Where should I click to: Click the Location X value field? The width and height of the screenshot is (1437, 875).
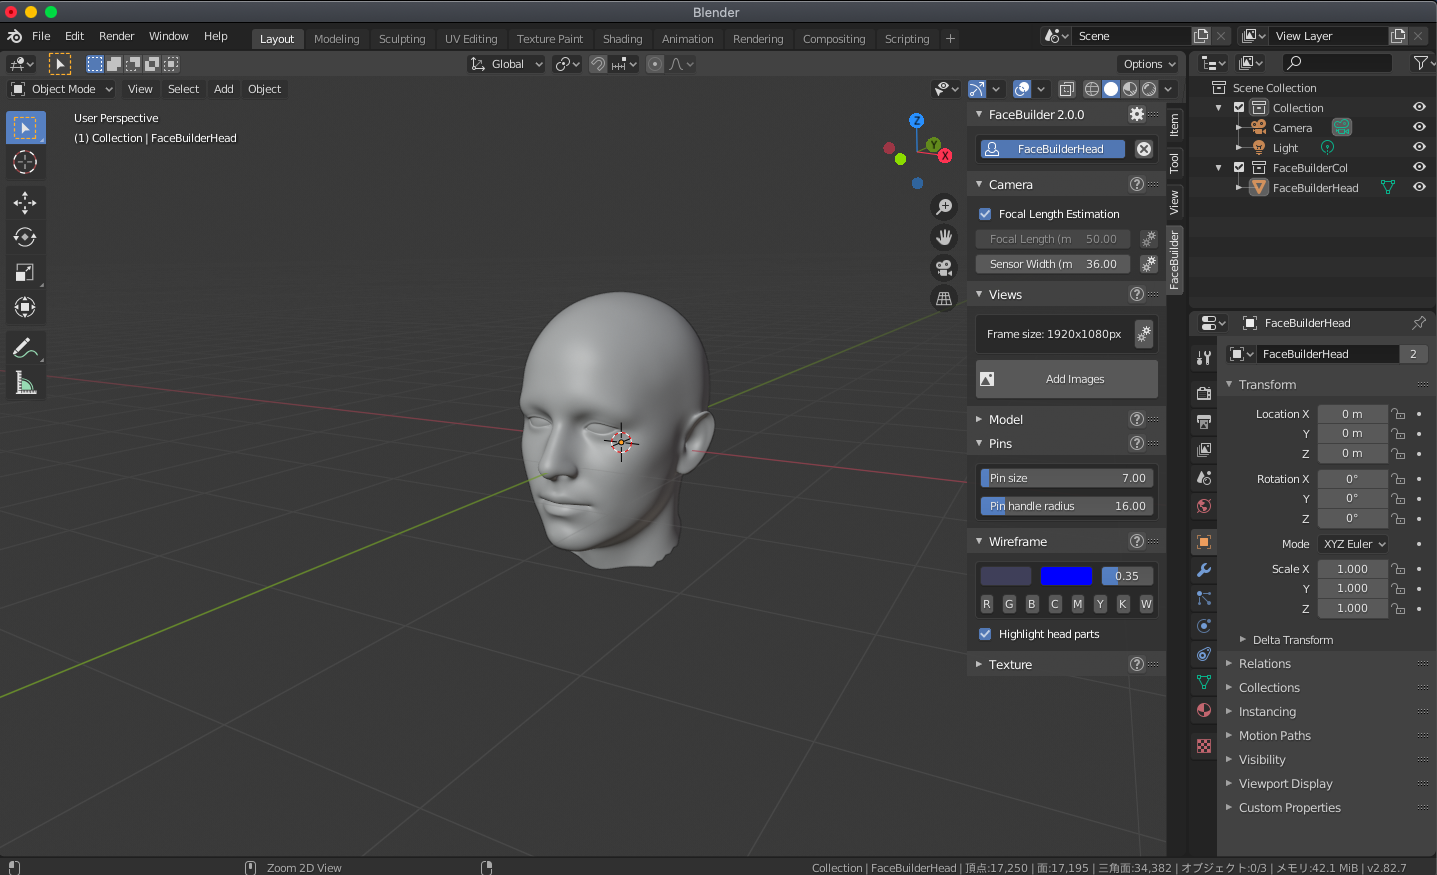(x=1351, y=414)
